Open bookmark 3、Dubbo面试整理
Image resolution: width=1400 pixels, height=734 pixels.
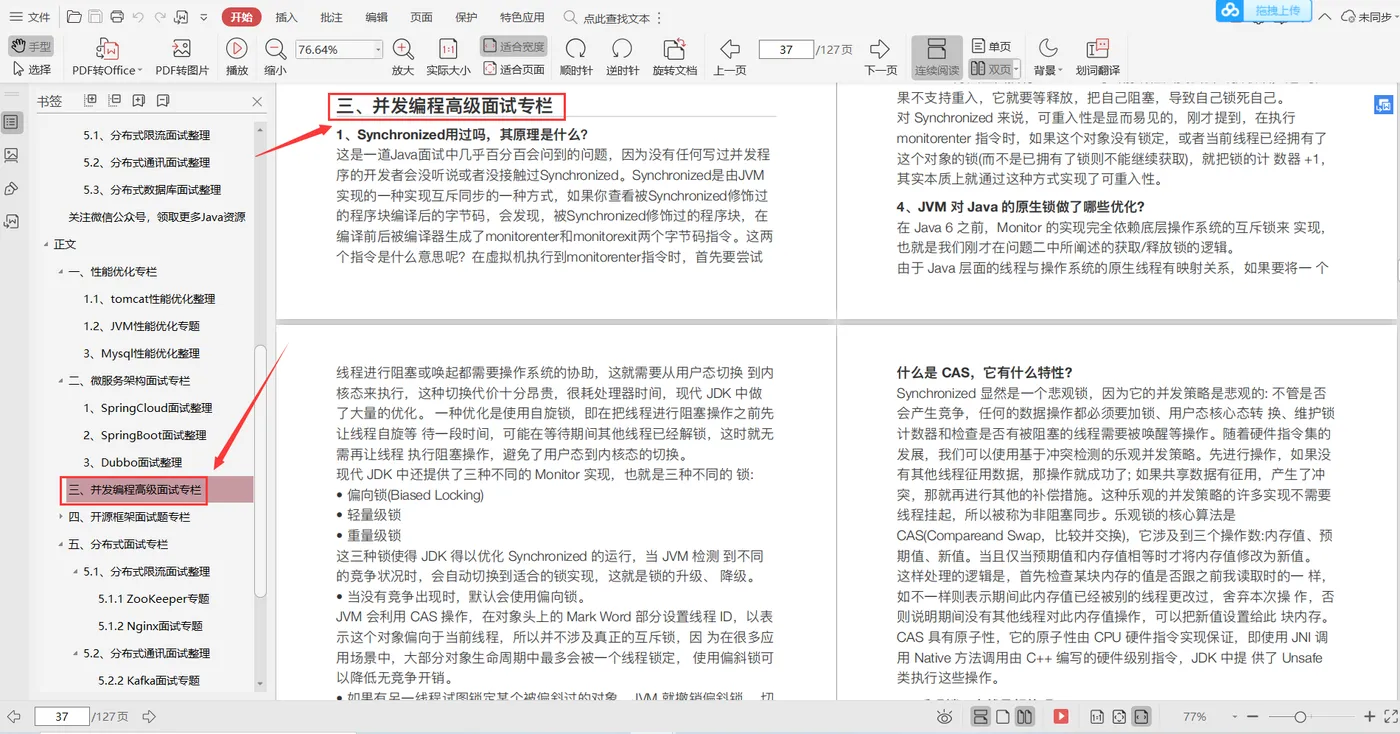point(133,462)
